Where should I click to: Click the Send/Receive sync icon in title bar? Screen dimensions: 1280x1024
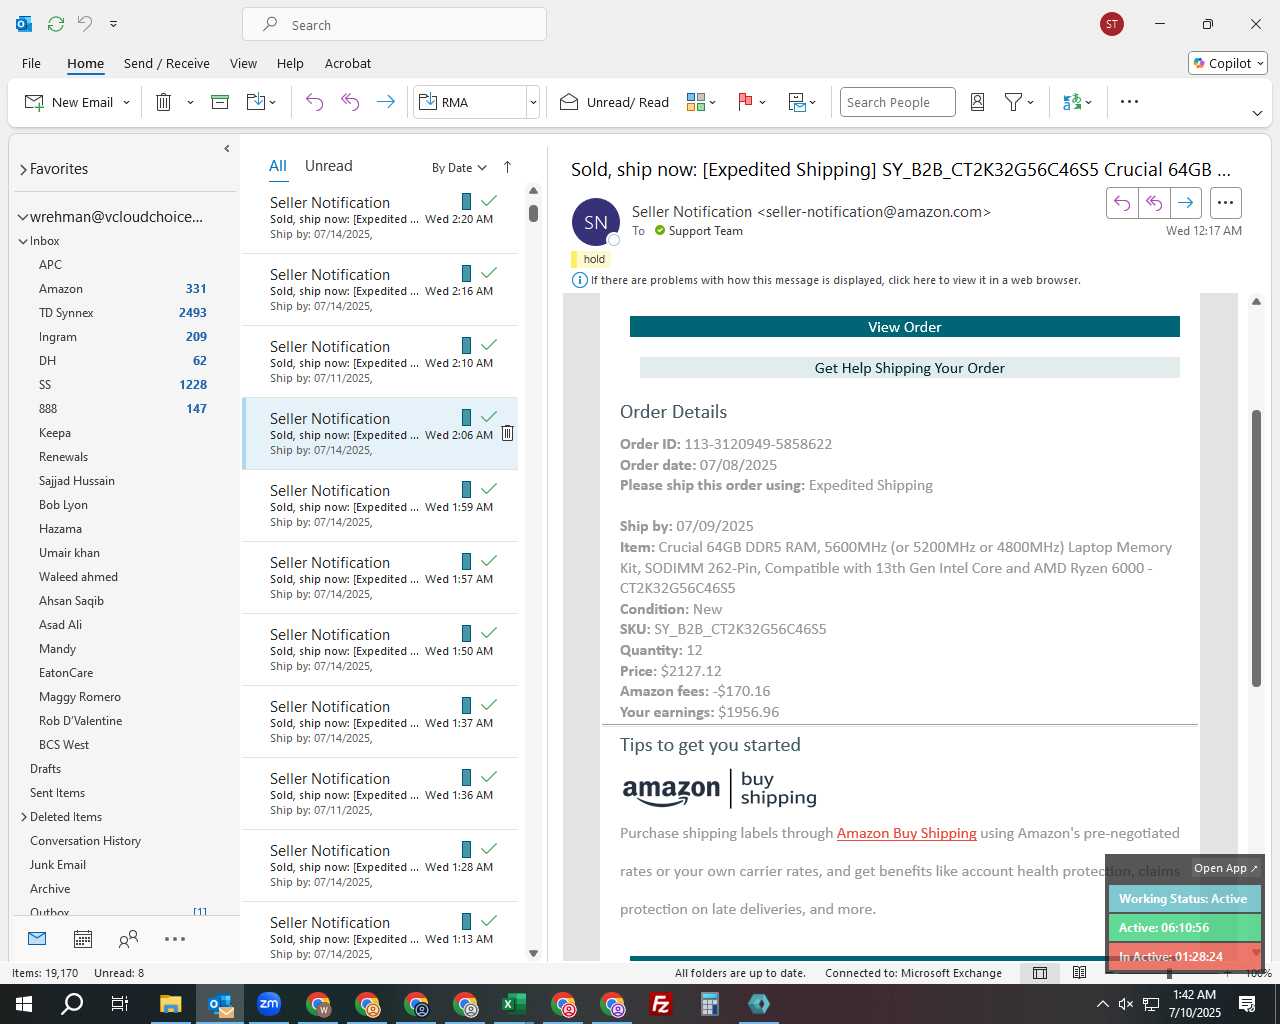[x=56, y=24]
